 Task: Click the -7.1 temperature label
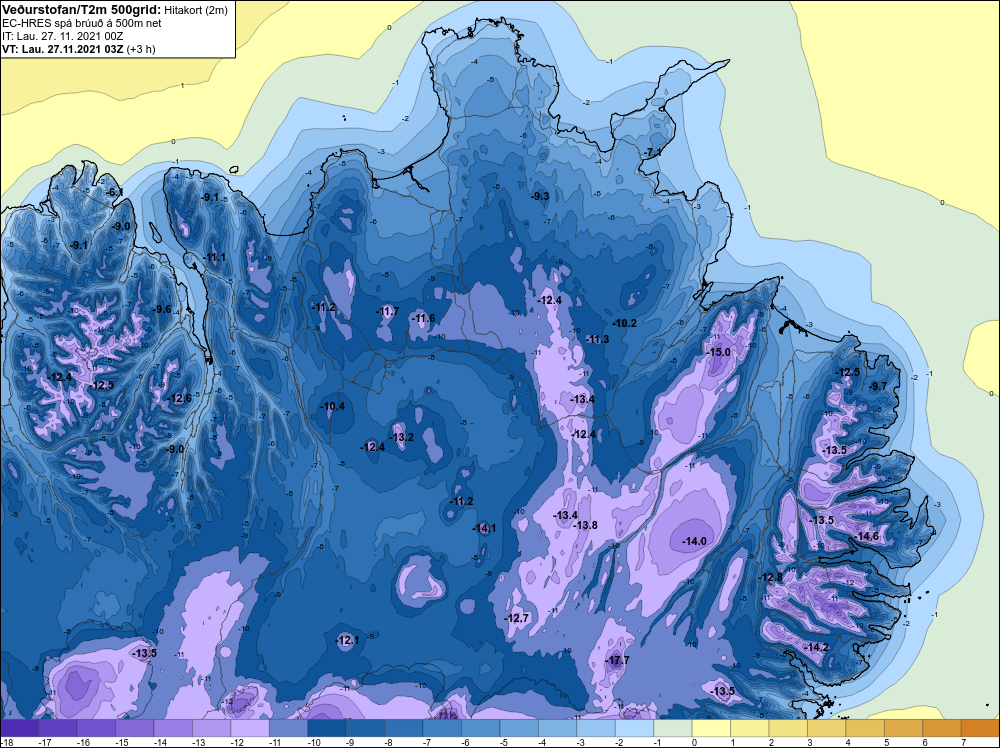(x=652, y=152)
